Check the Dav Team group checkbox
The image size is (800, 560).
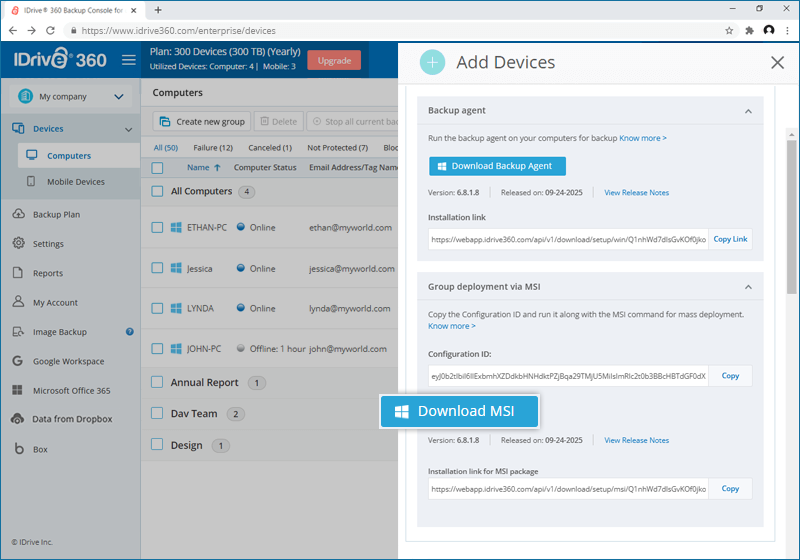click(x=157, y=413)
